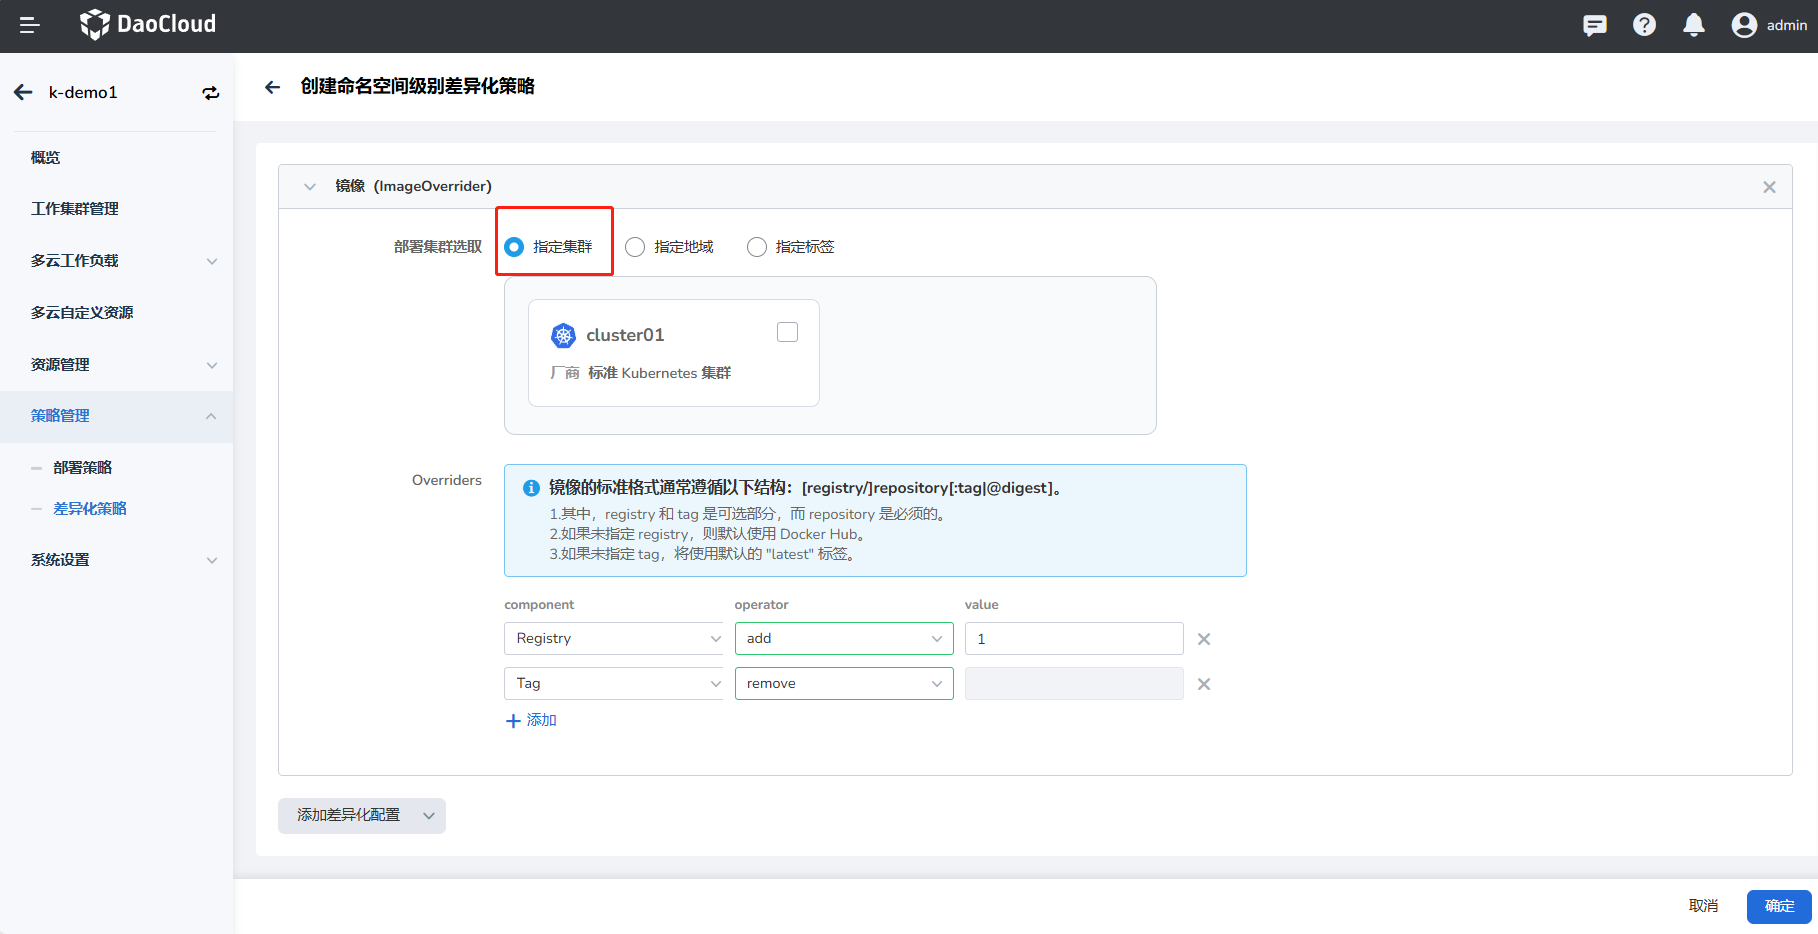Go back using arrow beside page title
The image size is (1818, 934).
(272, 87)
